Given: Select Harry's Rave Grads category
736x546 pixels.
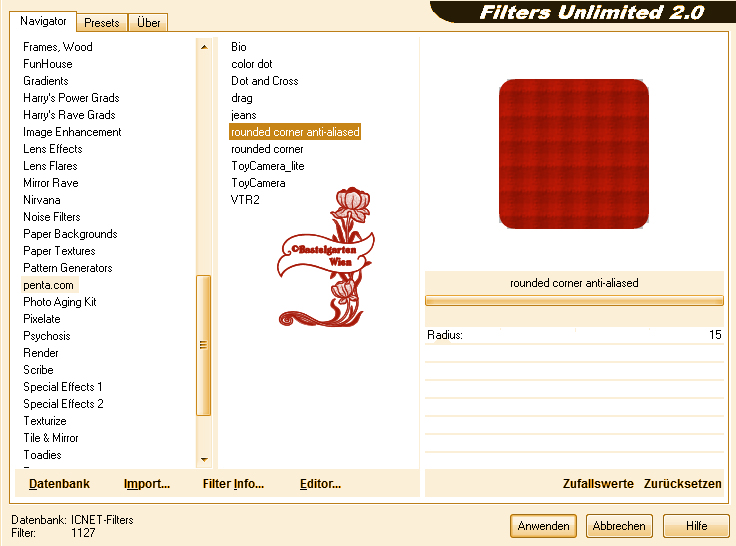Looking at the screenshot, I should [69, 115].
